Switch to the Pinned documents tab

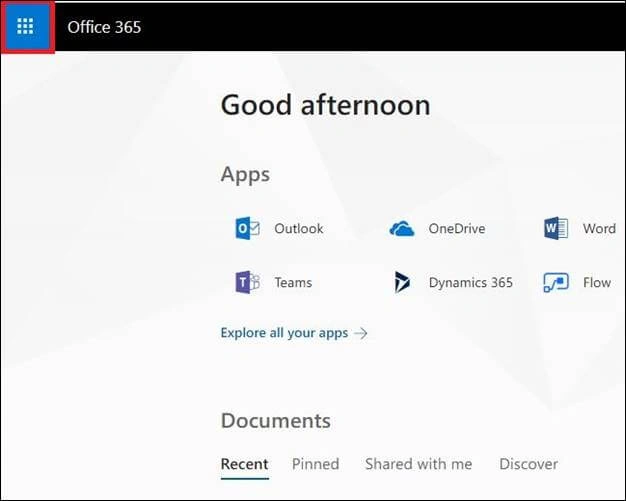click(x=315, y=464)
